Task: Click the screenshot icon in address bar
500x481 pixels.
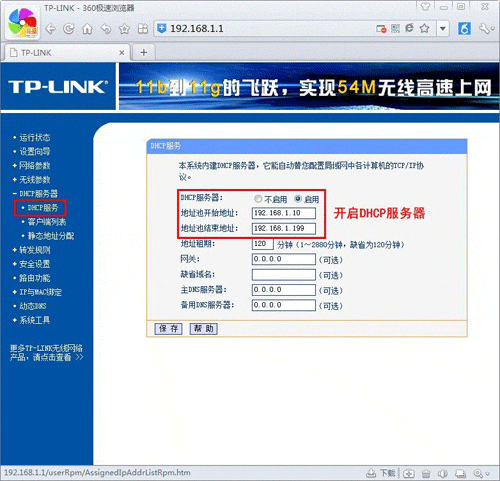Action: pyautogui.click(x=381, y=29)
